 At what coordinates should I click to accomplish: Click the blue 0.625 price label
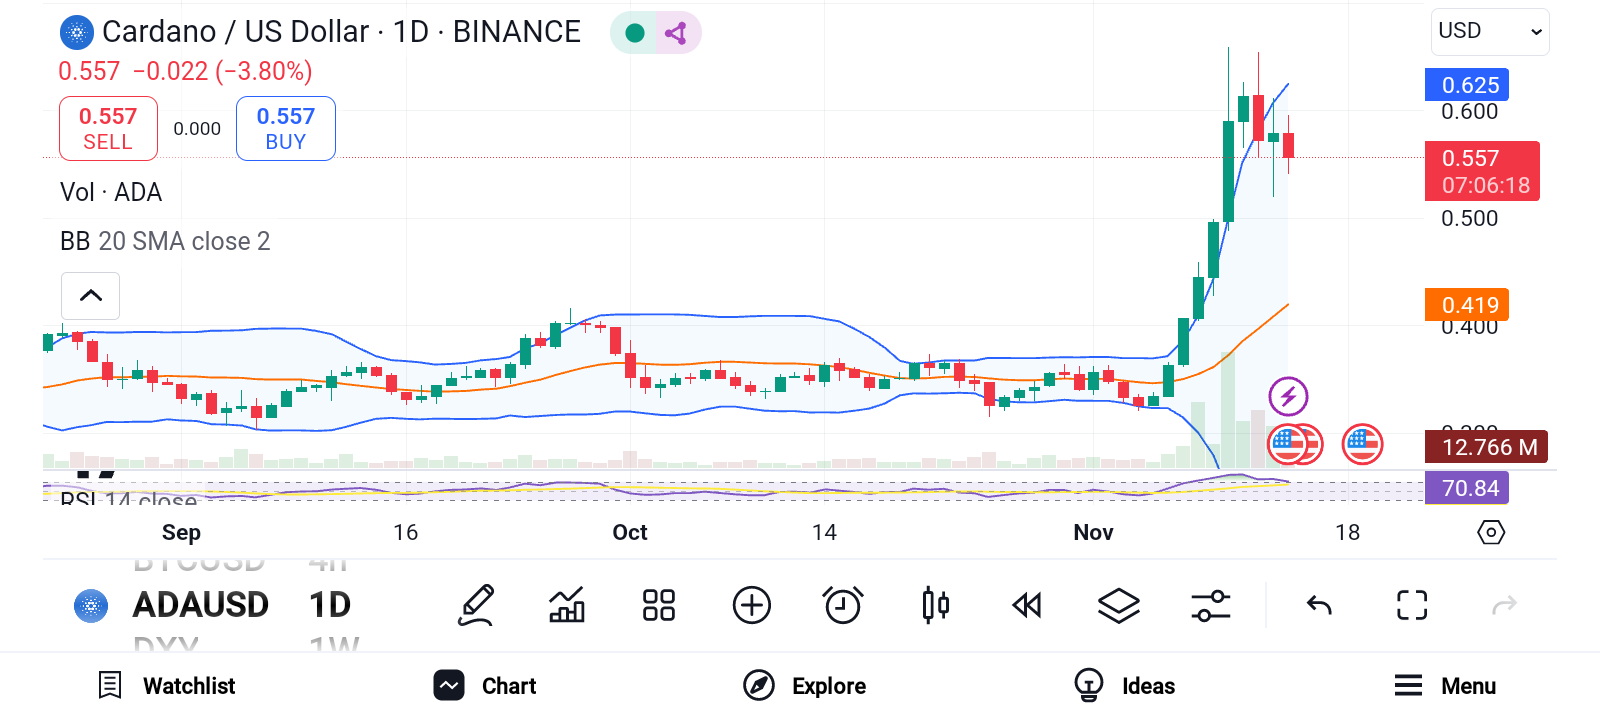tap(1467, 85)
